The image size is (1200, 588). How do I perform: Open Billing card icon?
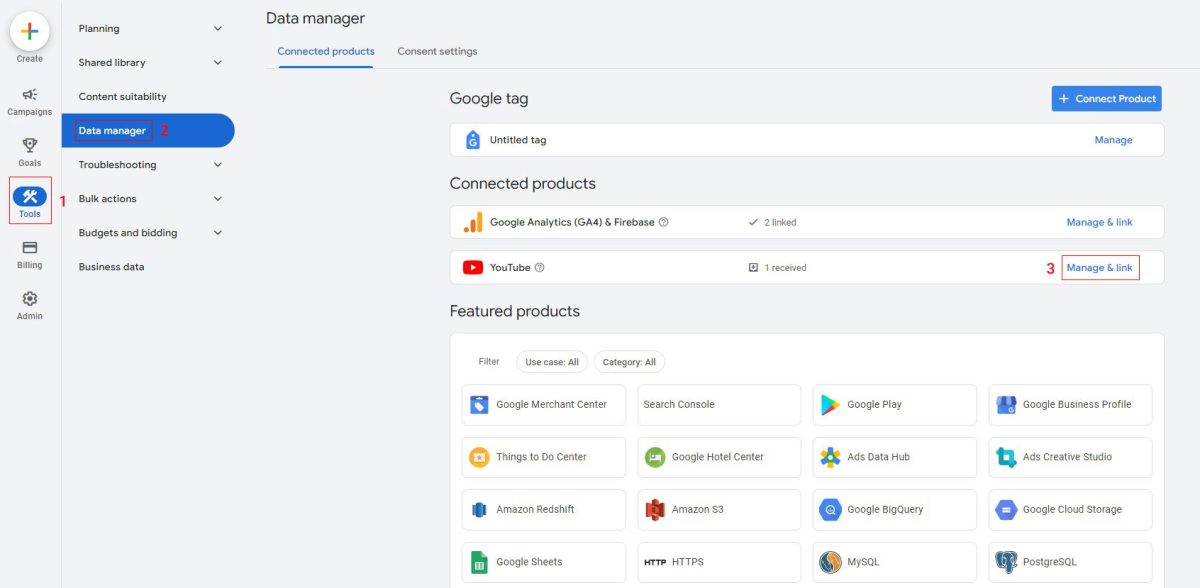tap(30, 247)
